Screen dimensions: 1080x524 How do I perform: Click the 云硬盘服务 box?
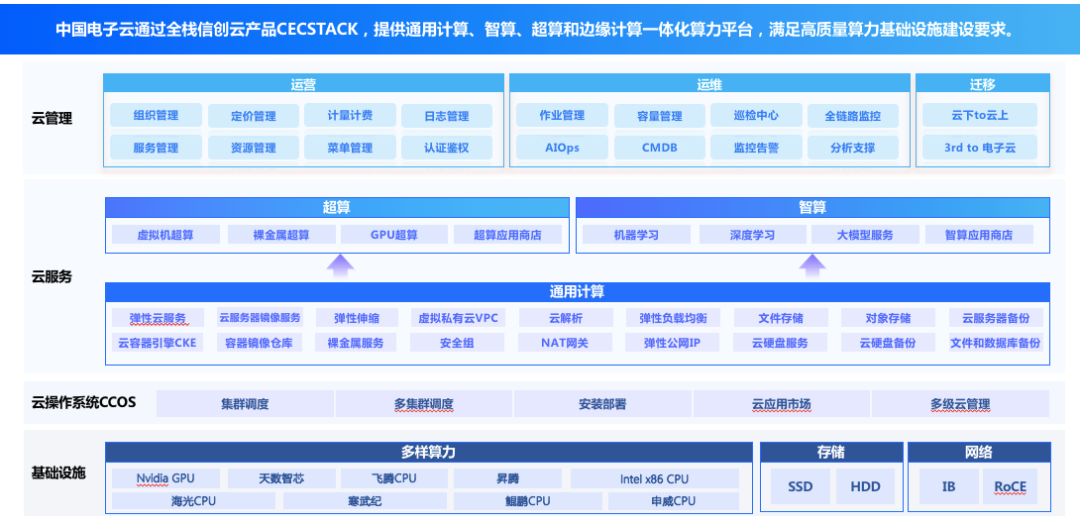coord(780,342)
